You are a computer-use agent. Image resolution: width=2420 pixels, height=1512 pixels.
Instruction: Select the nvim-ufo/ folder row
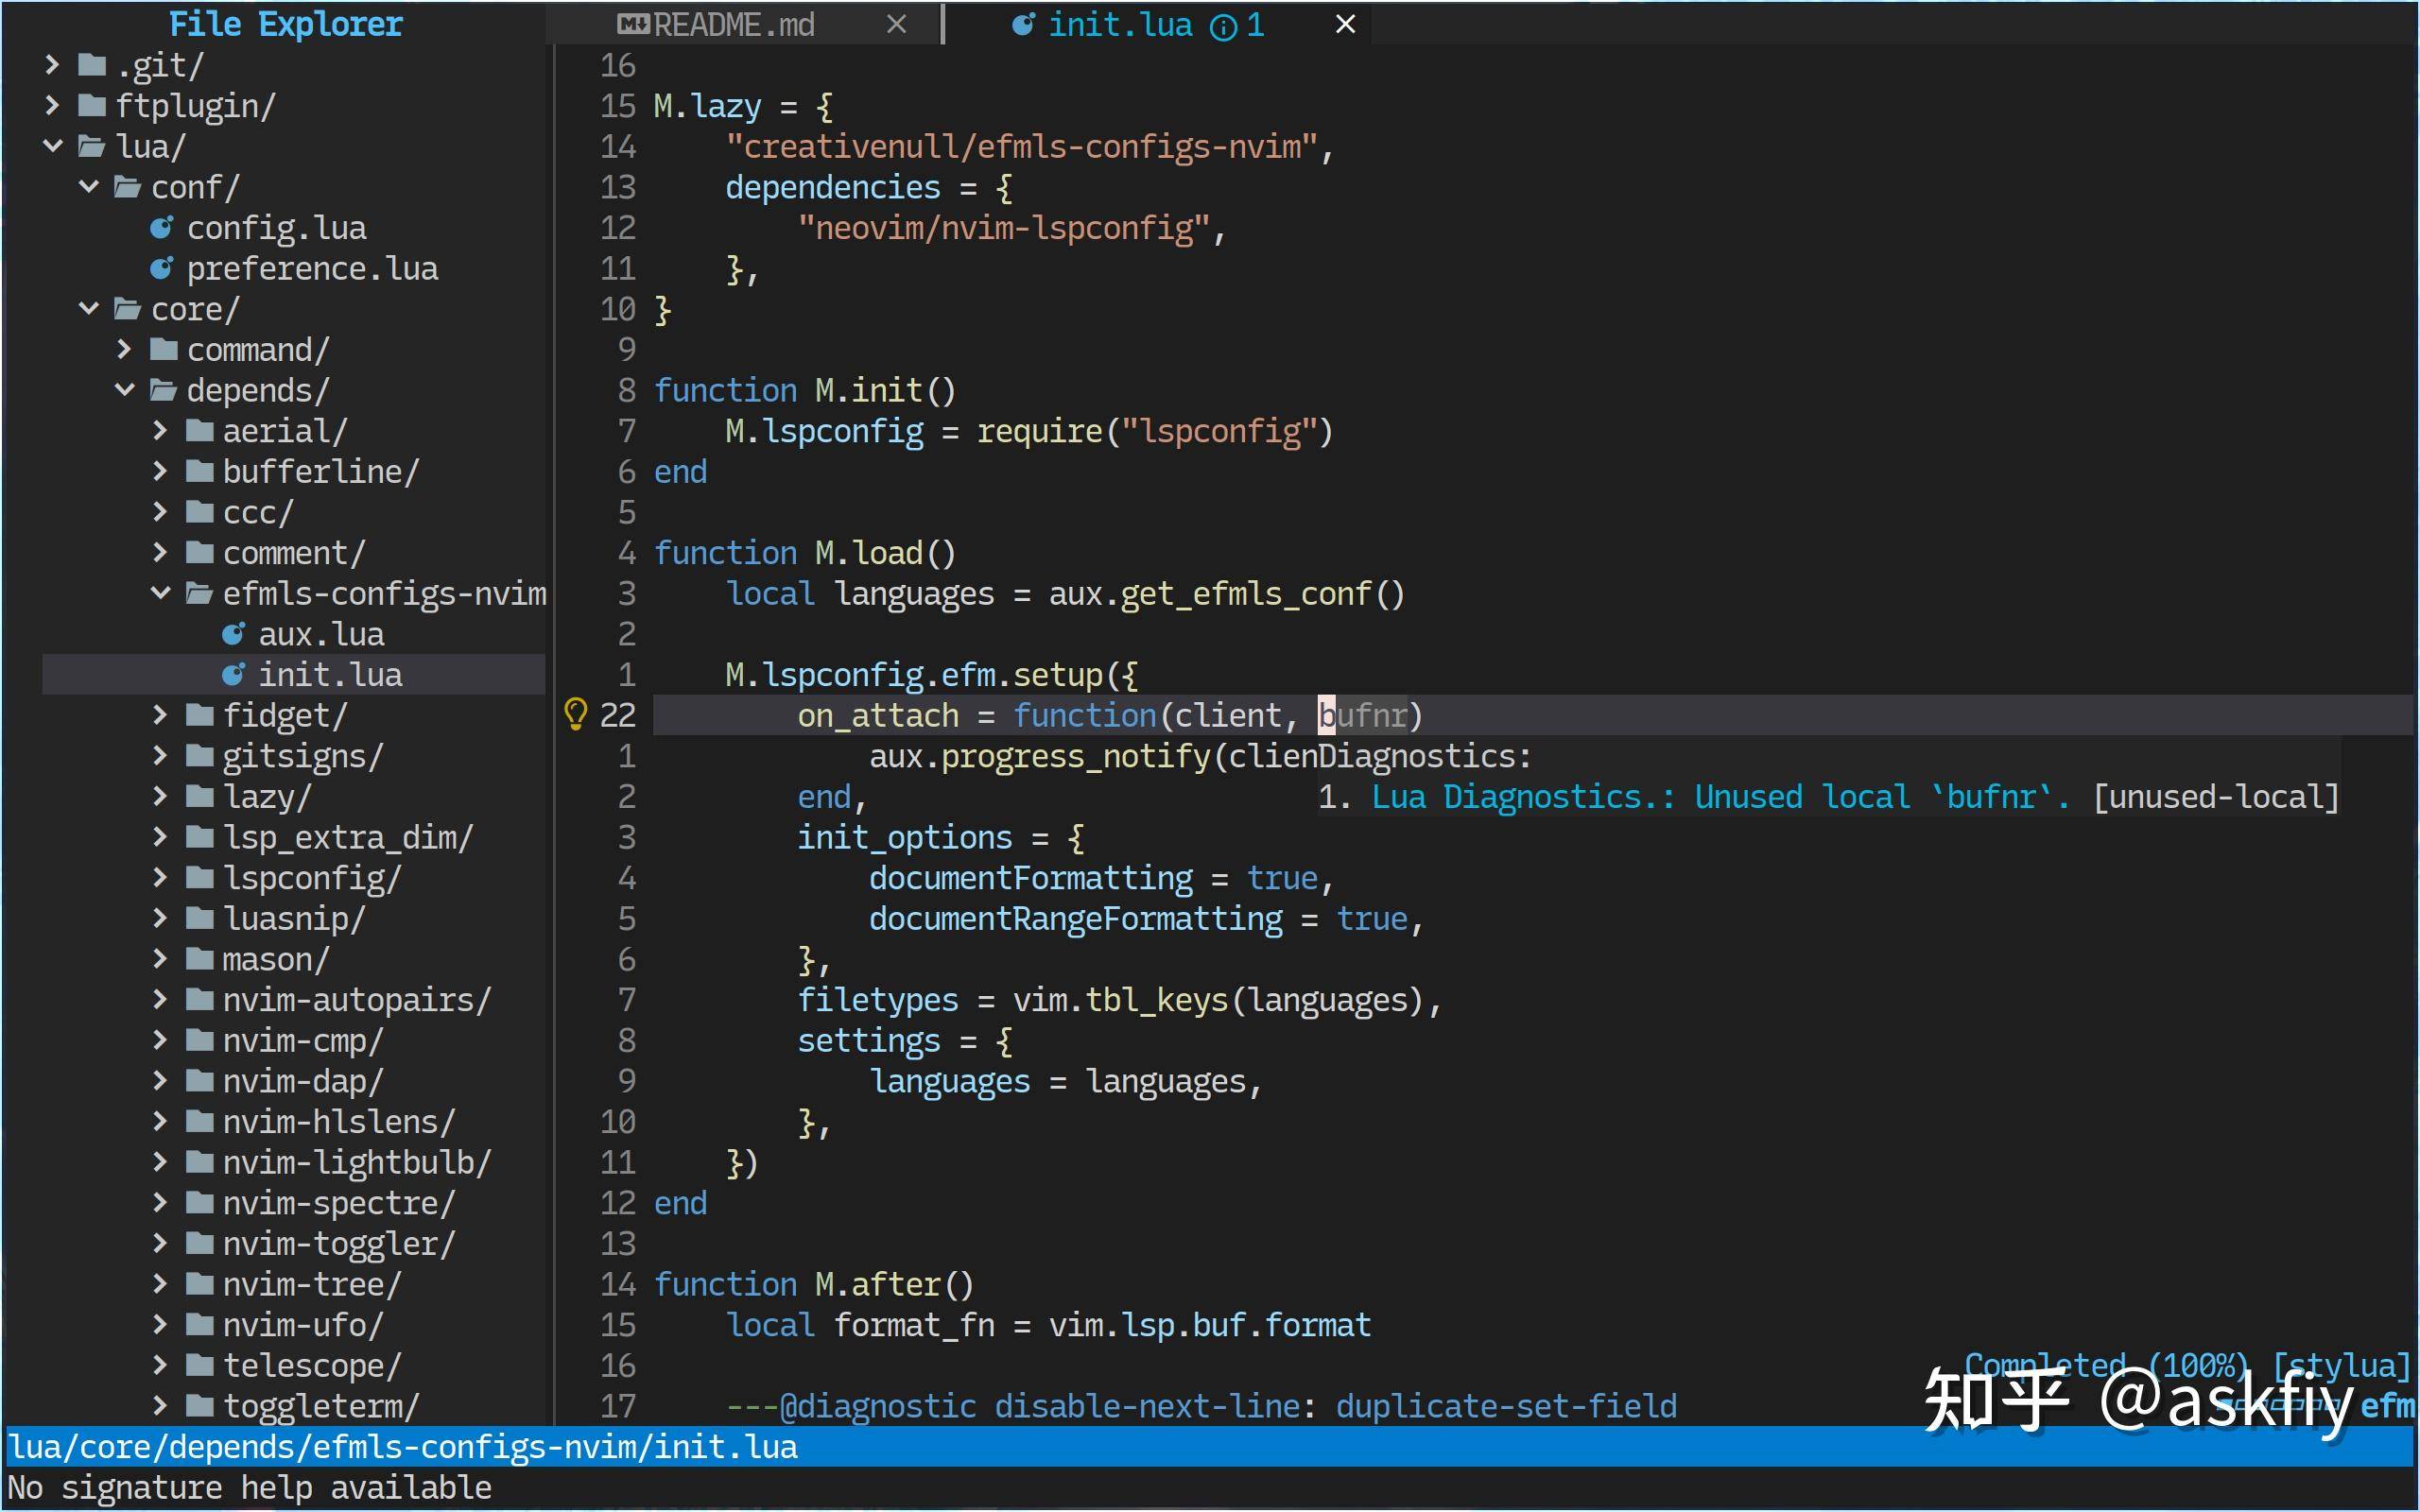click(x=293, y=1325)
